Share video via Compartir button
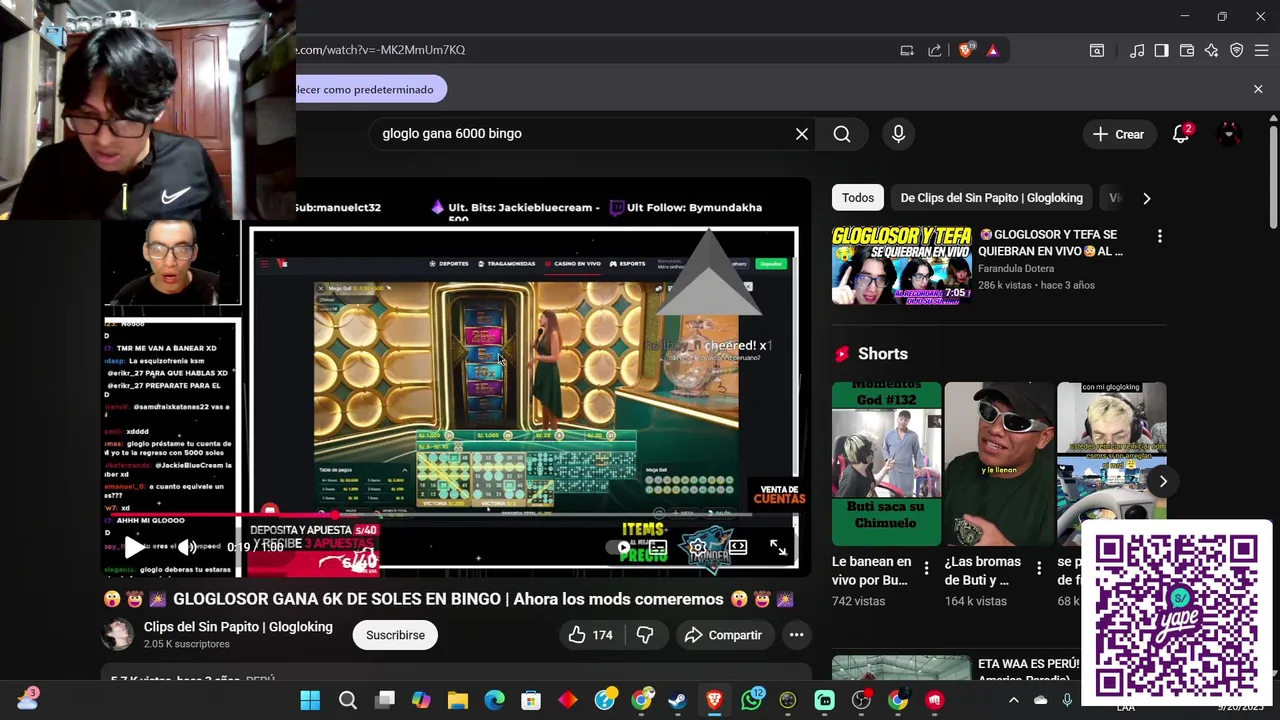The width and height of the screenshot is (1280, 720). tap(723, 635)
